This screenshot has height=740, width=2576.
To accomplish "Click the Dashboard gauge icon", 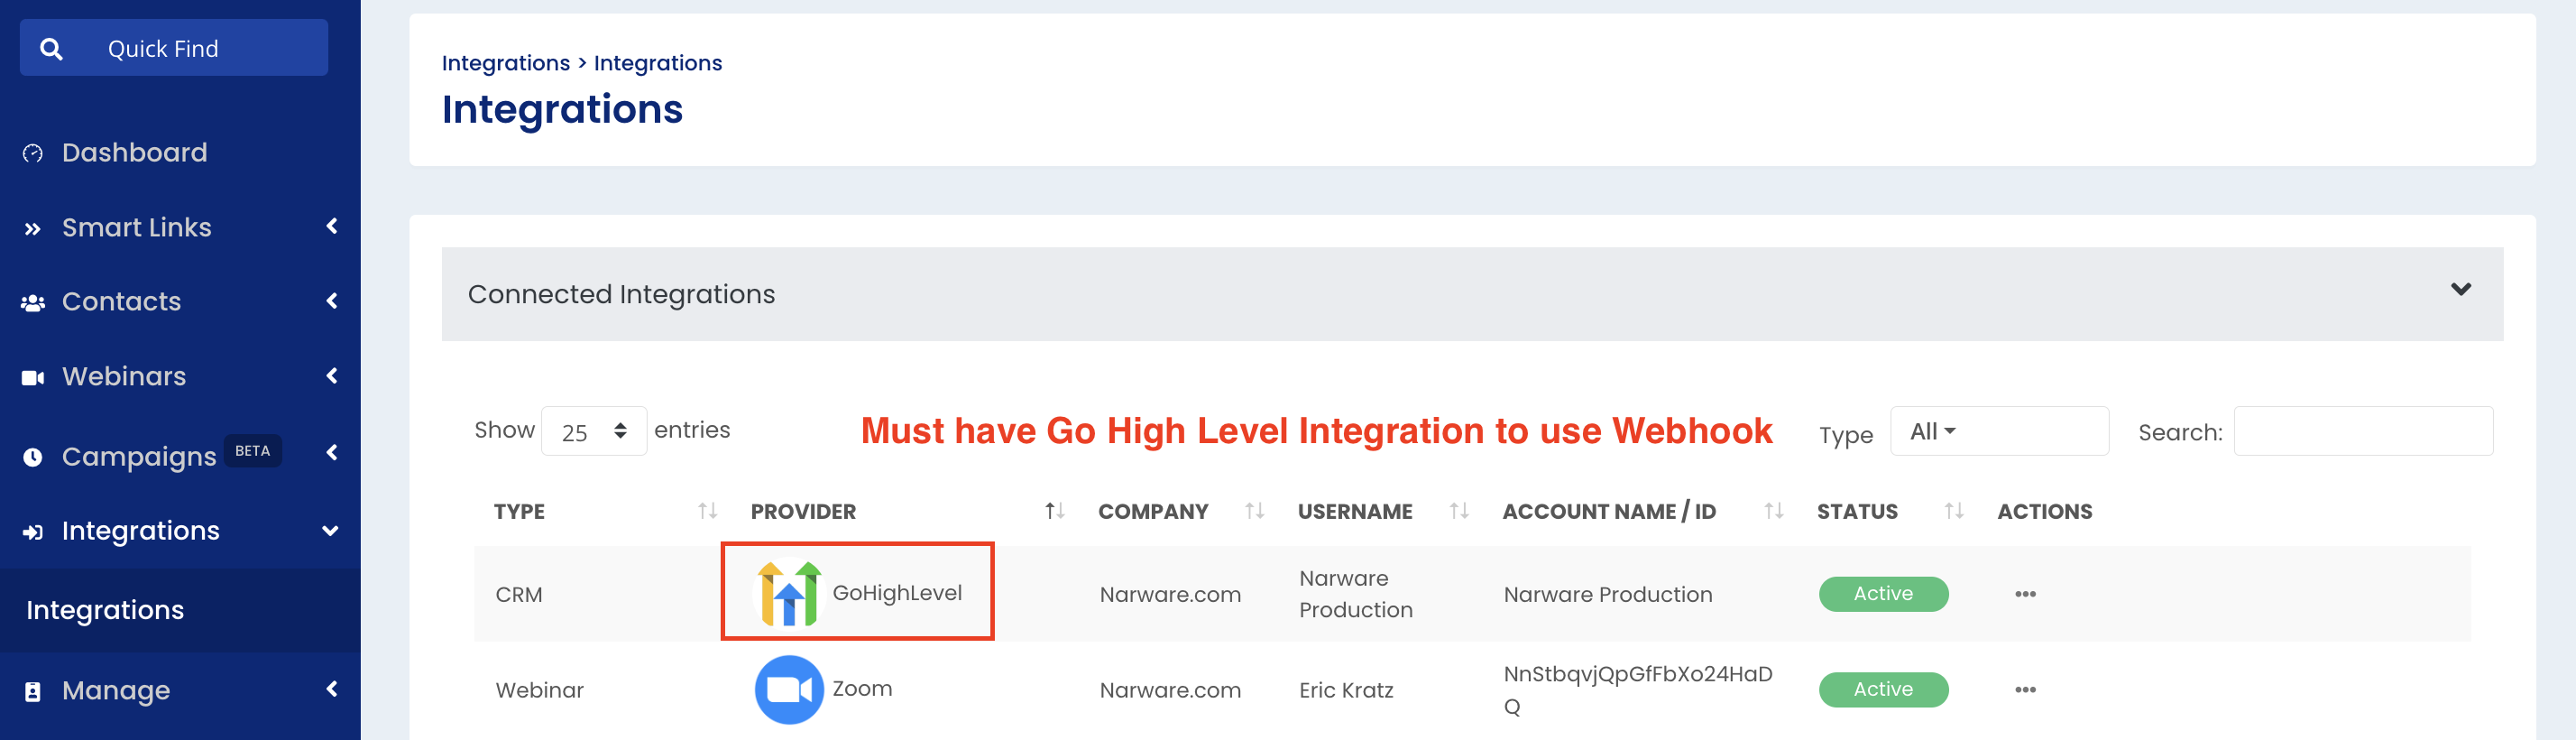I will [33, 153].
